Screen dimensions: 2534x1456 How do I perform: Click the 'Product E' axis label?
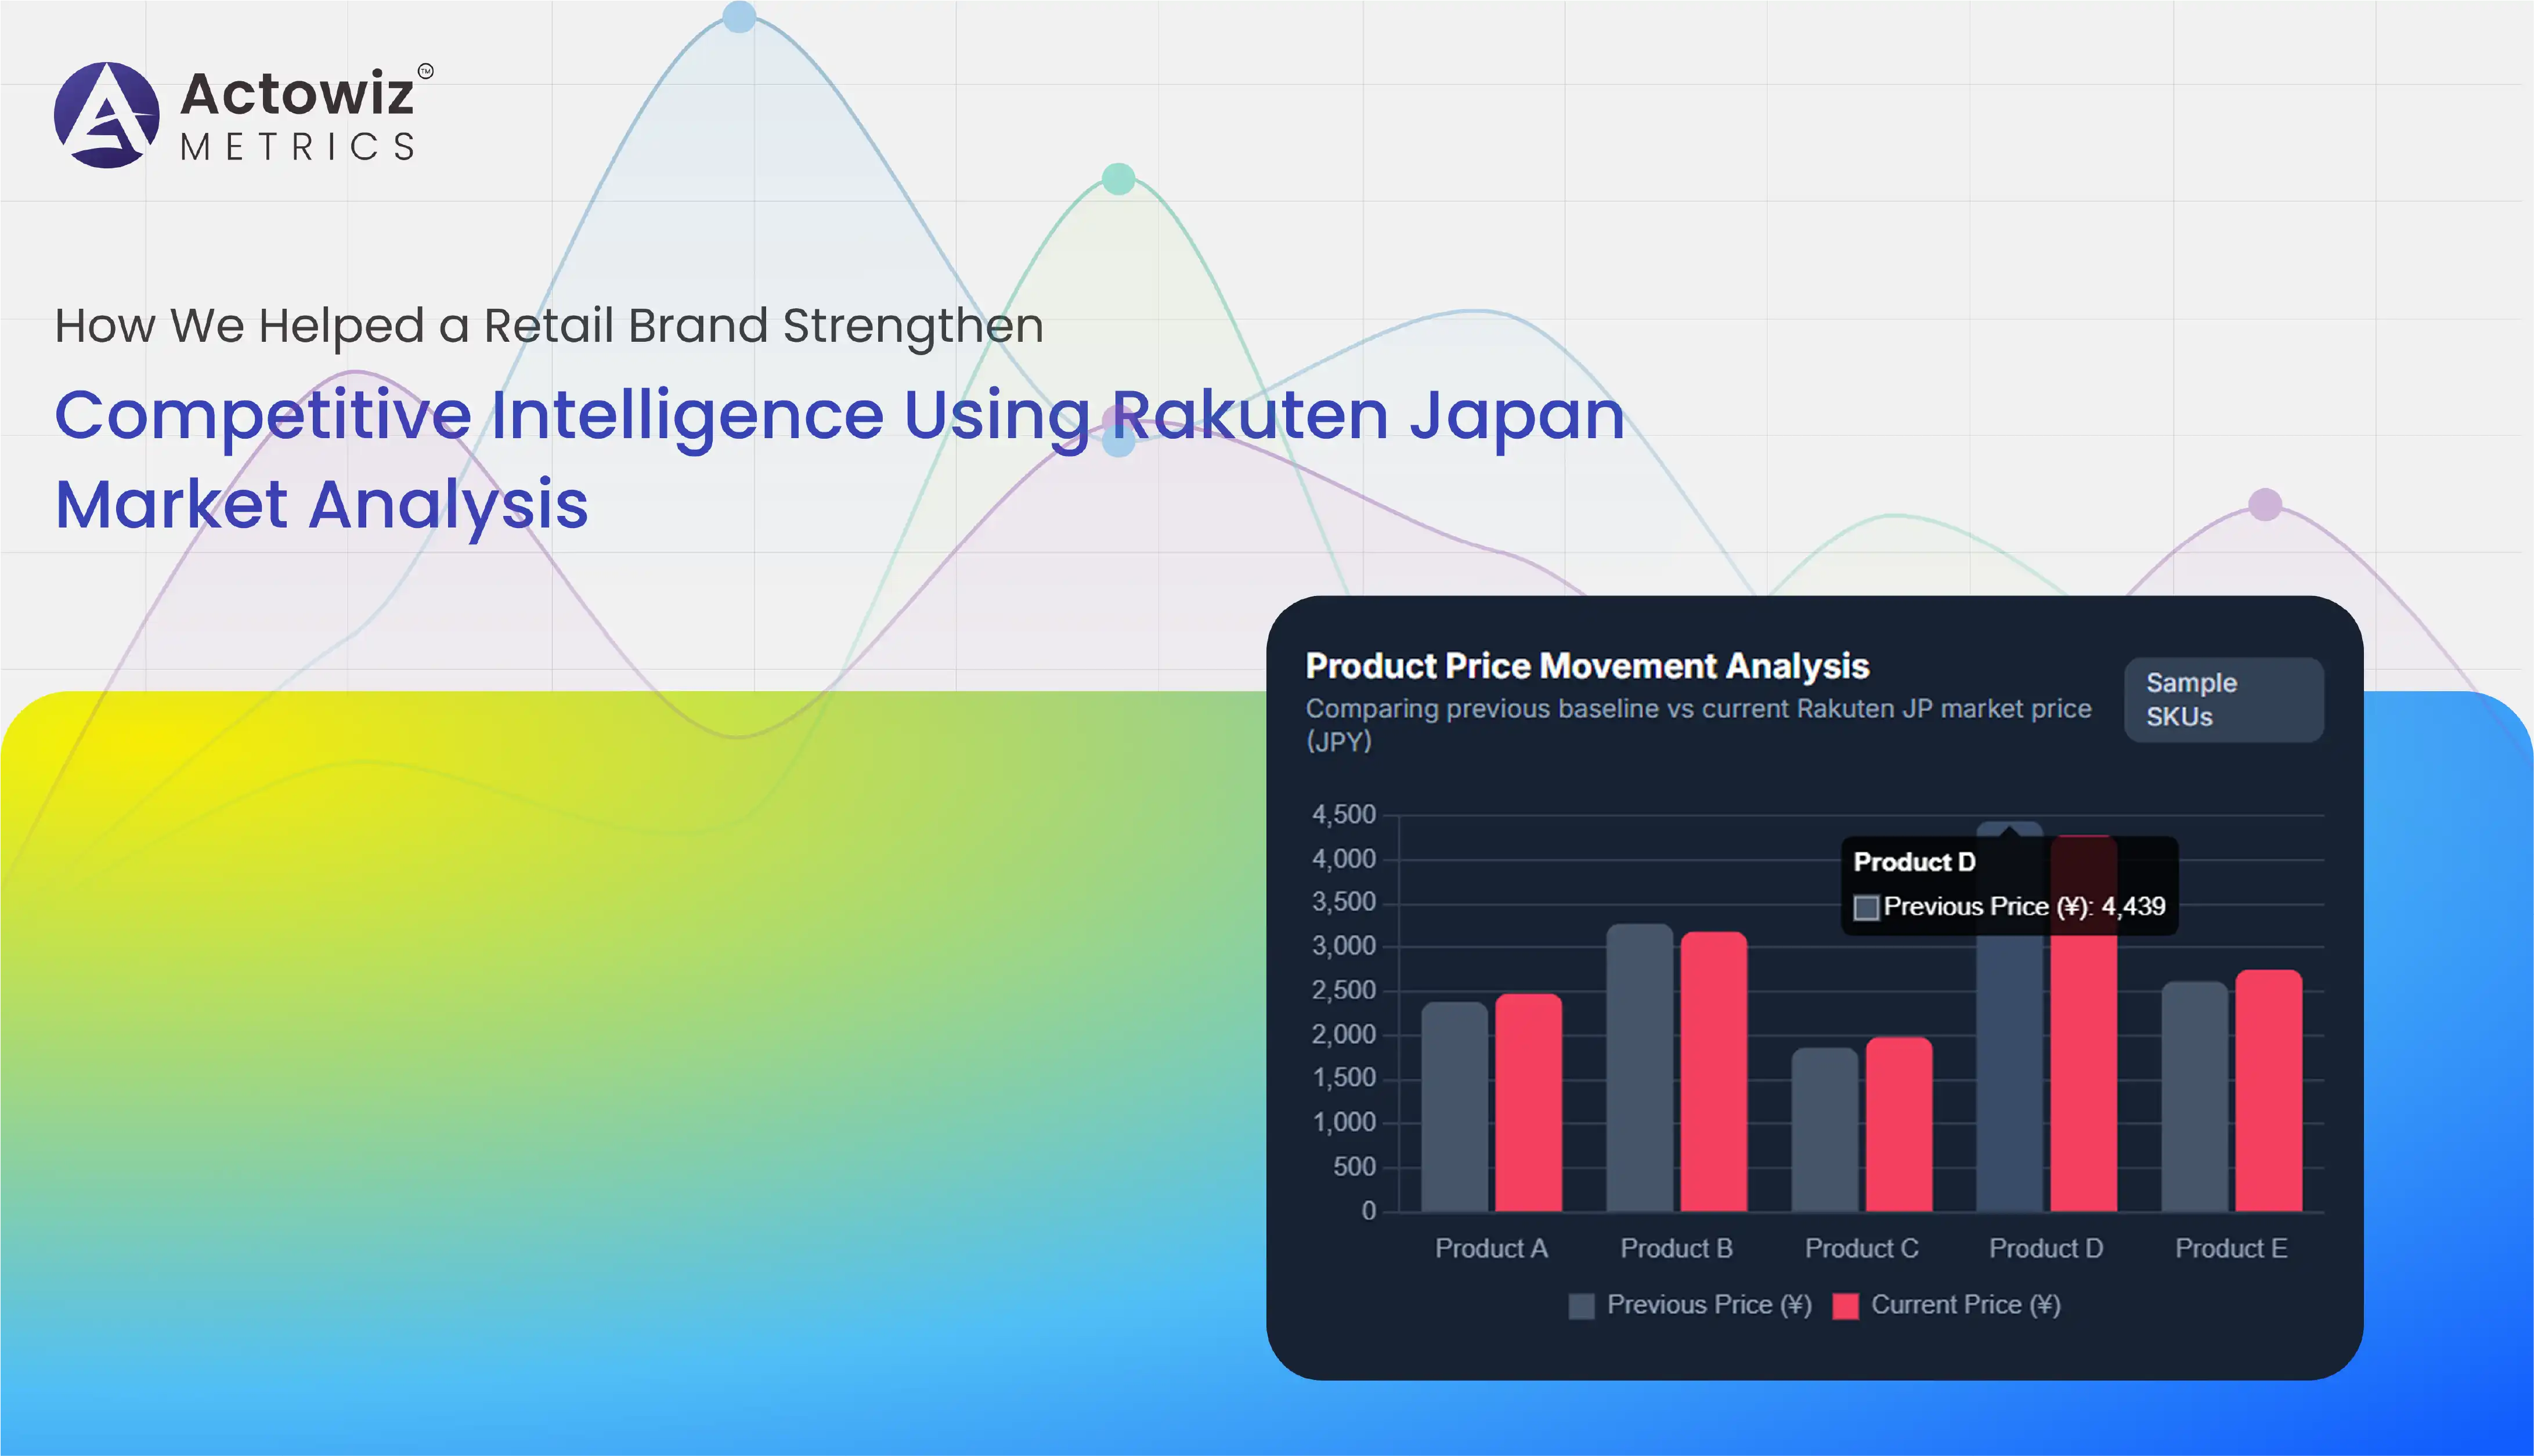coord(2231,1248)
